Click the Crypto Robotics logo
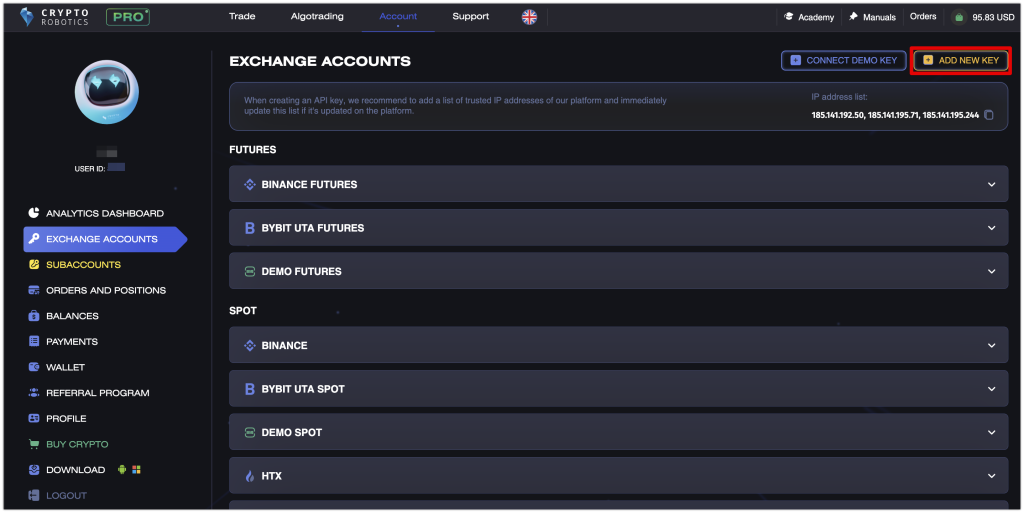This screenshot has width=1024, height=513. (x=55, y=17)
